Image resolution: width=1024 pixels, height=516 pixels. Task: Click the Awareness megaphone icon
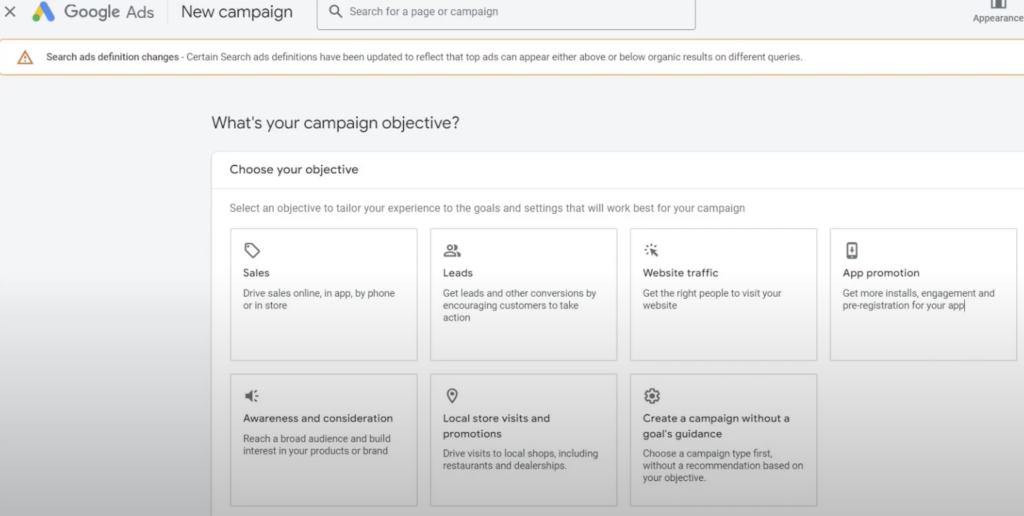(252, 396)
